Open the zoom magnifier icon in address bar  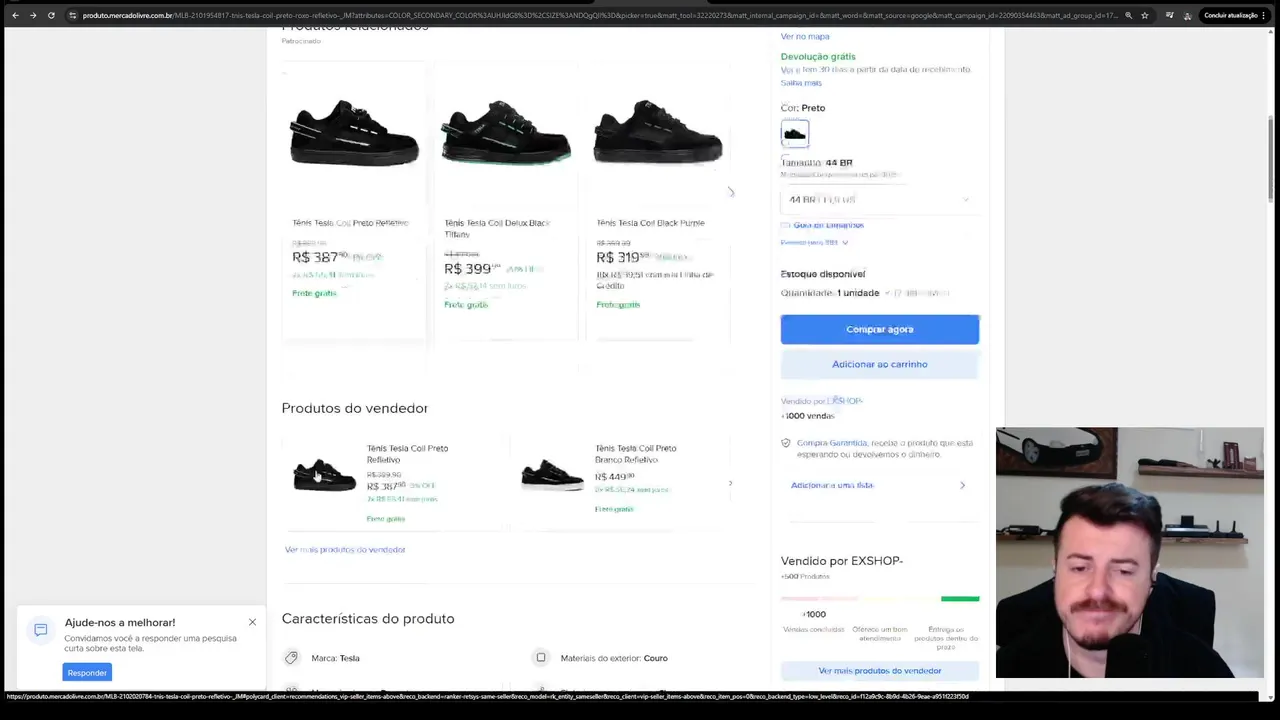coord(1129,15)
